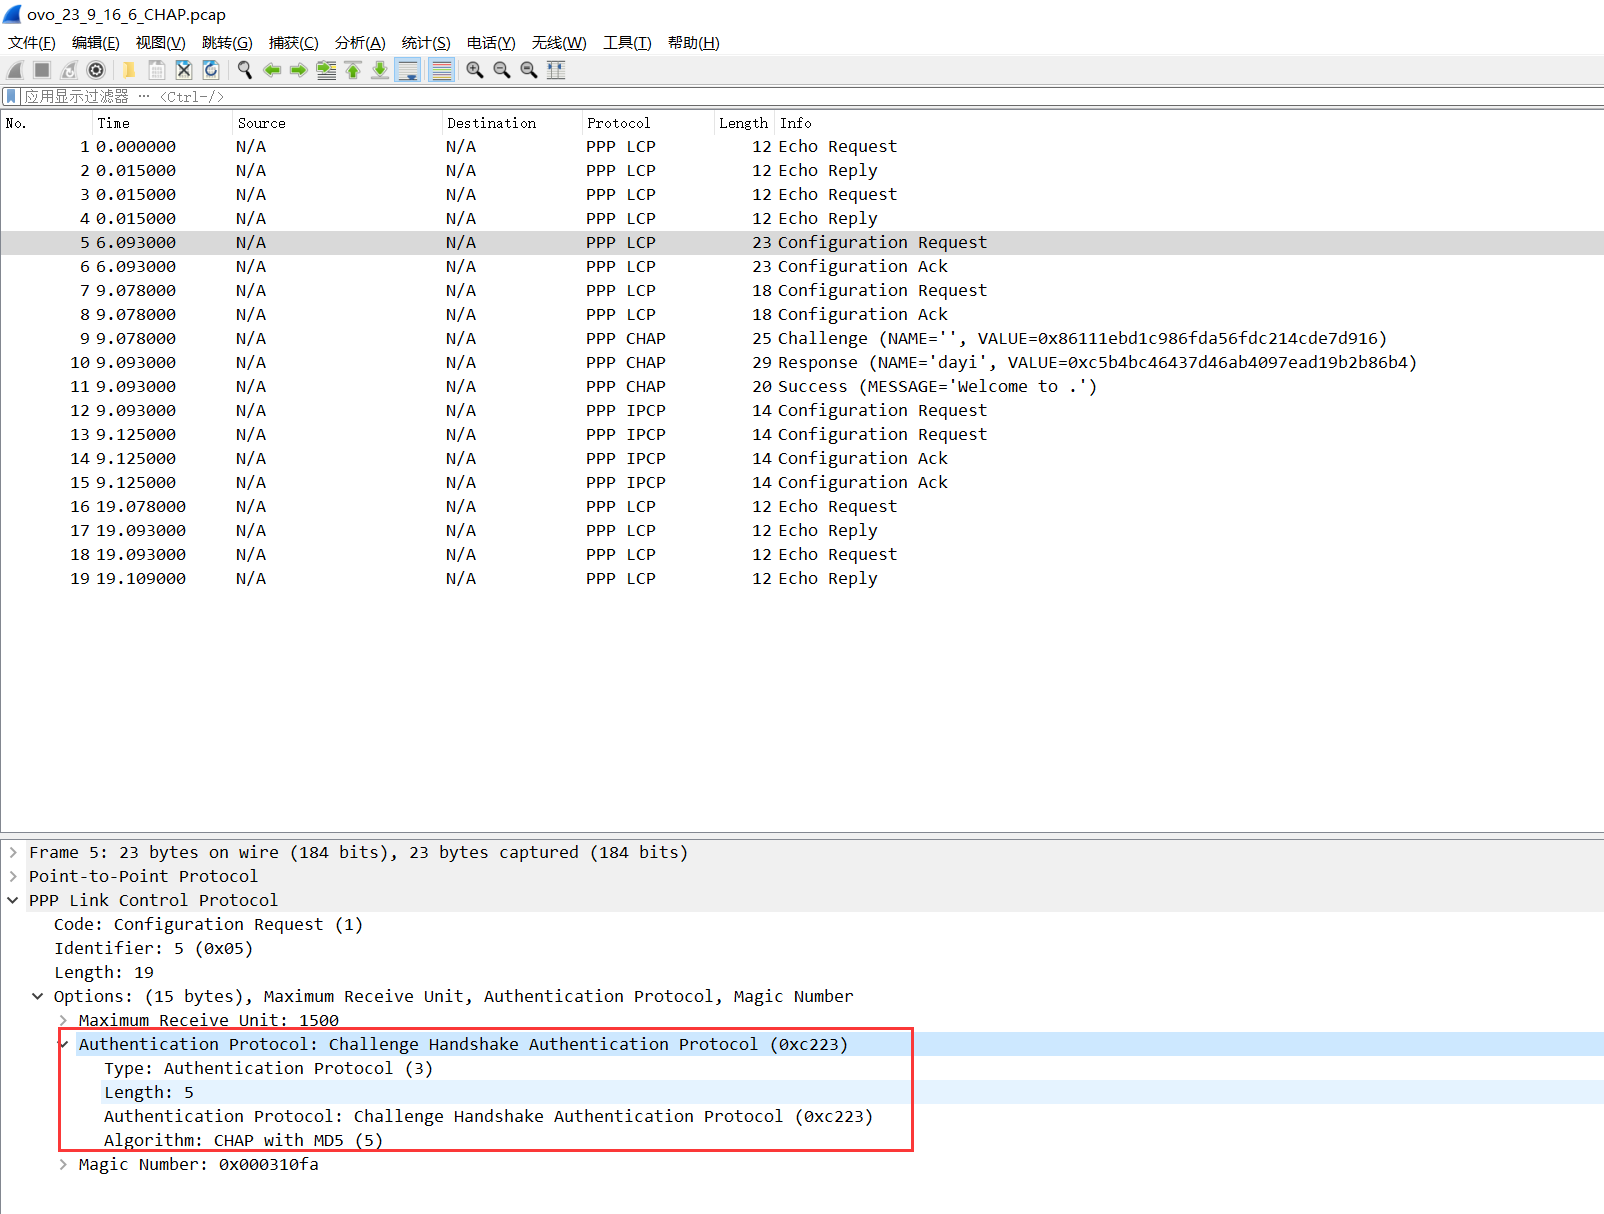Click the display filter input field
Image resolution: width=1604 pixels, height=1214 pixels.
(x=810, y=97)
